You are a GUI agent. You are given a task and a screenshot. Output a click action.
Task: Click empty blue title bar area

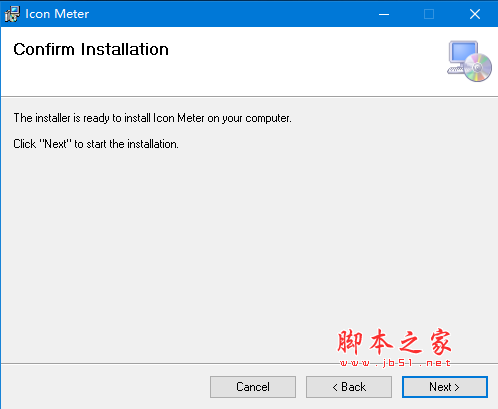tap(233, 14)
